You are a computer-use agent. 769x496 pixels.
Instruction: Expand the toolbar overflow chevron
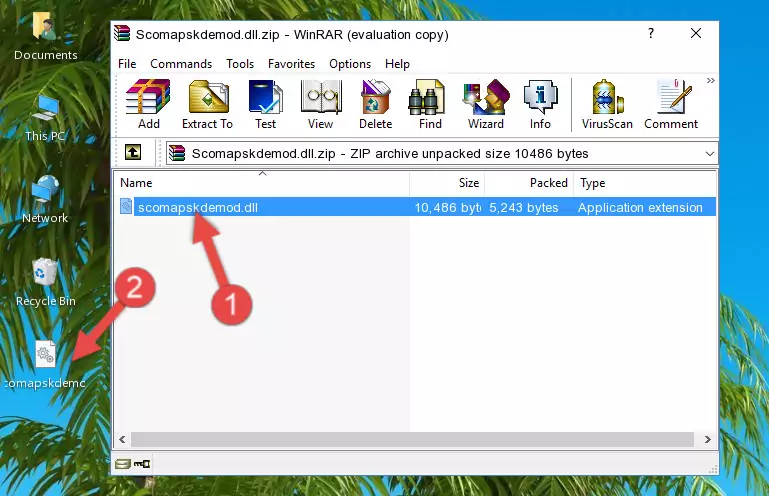tap(710, 80)
